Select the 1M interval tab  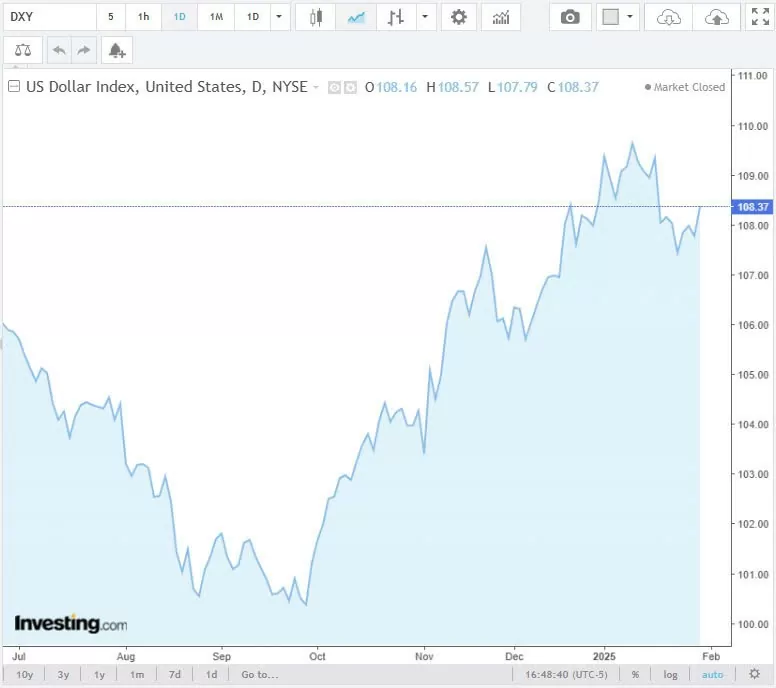pos(216,17)
